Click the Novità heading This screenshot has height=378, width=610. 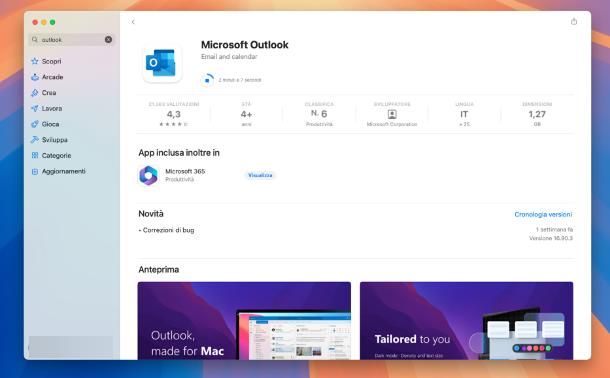151,214
